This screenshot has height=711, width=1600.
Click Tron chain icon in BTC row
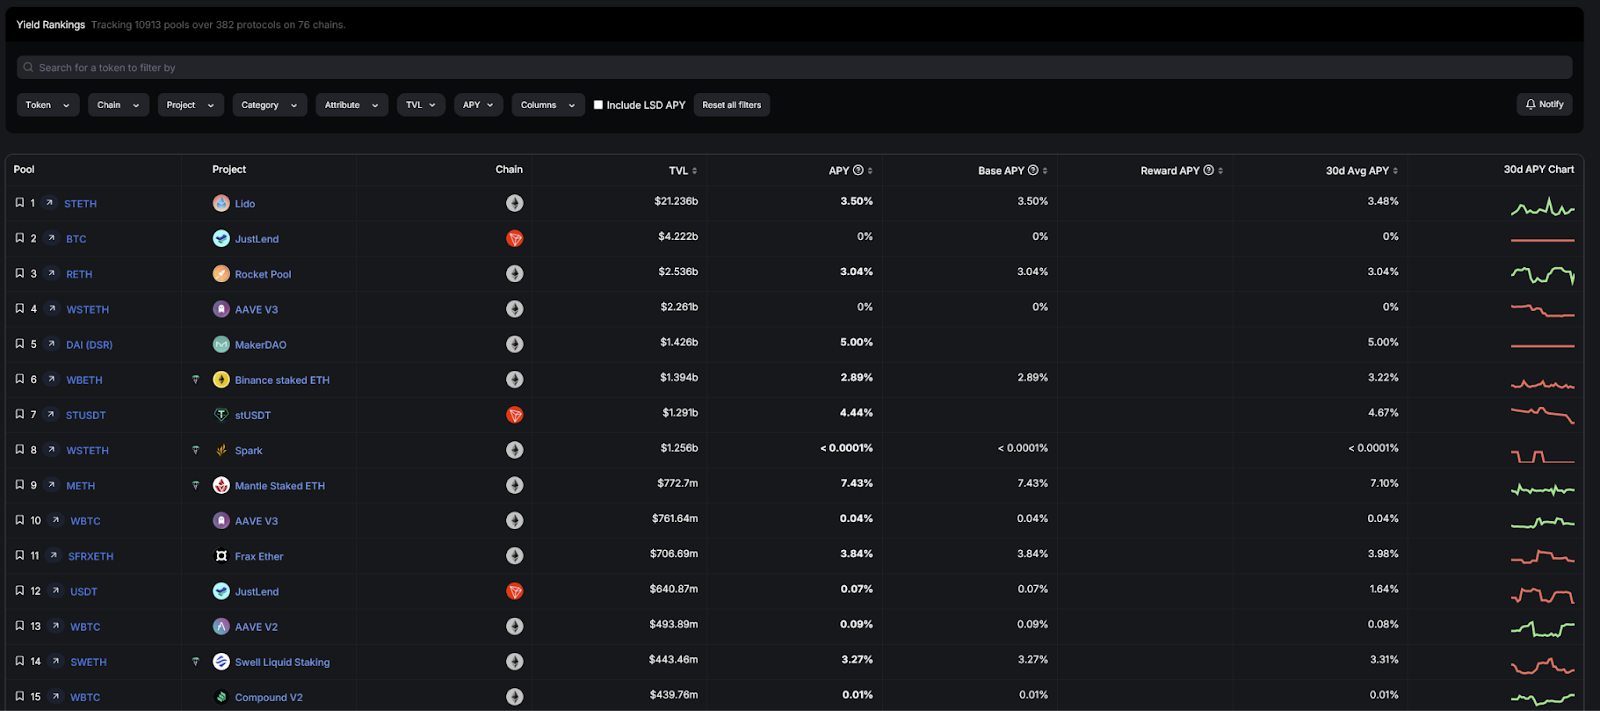515,238
